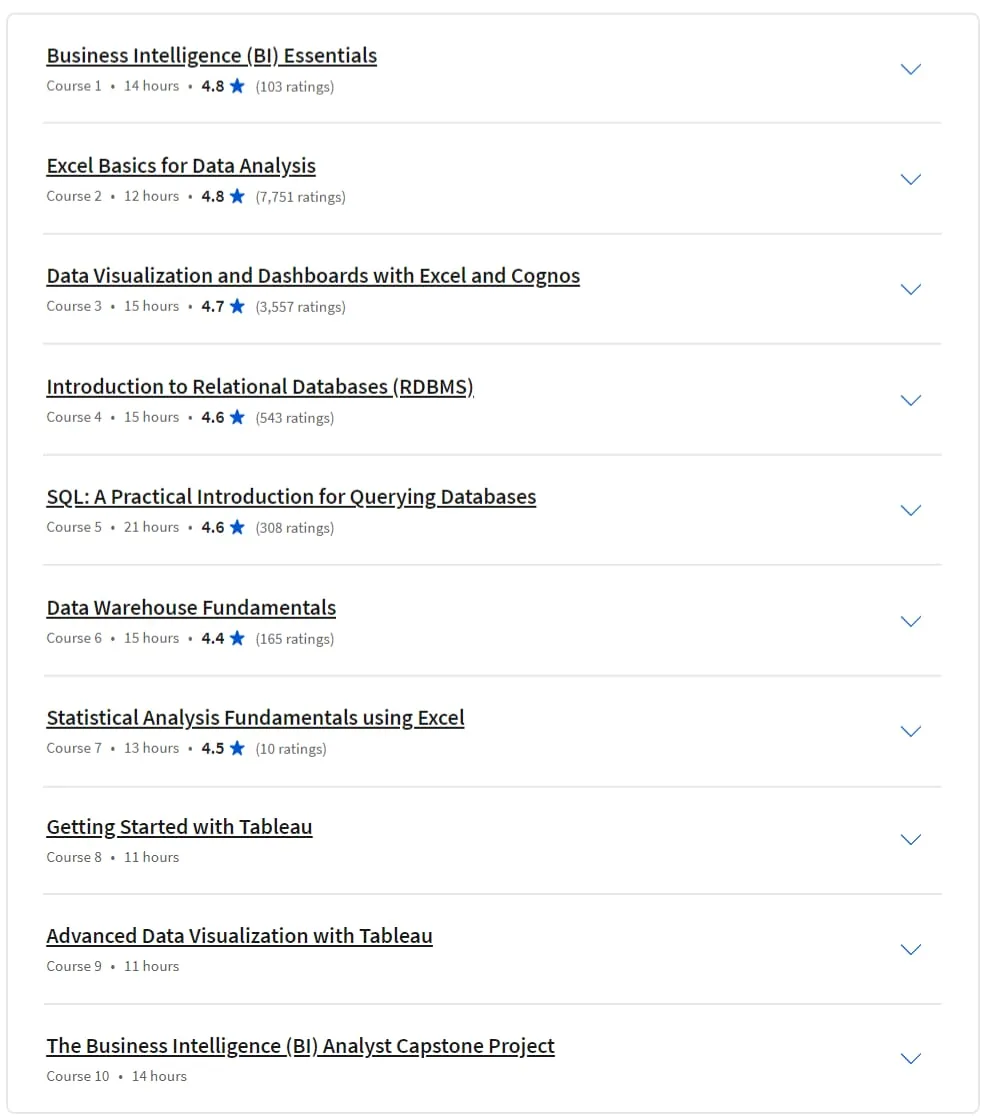Expand SQL Practical Introduction course chevron
Viewport: 990px width, 1117px height.
911,510
